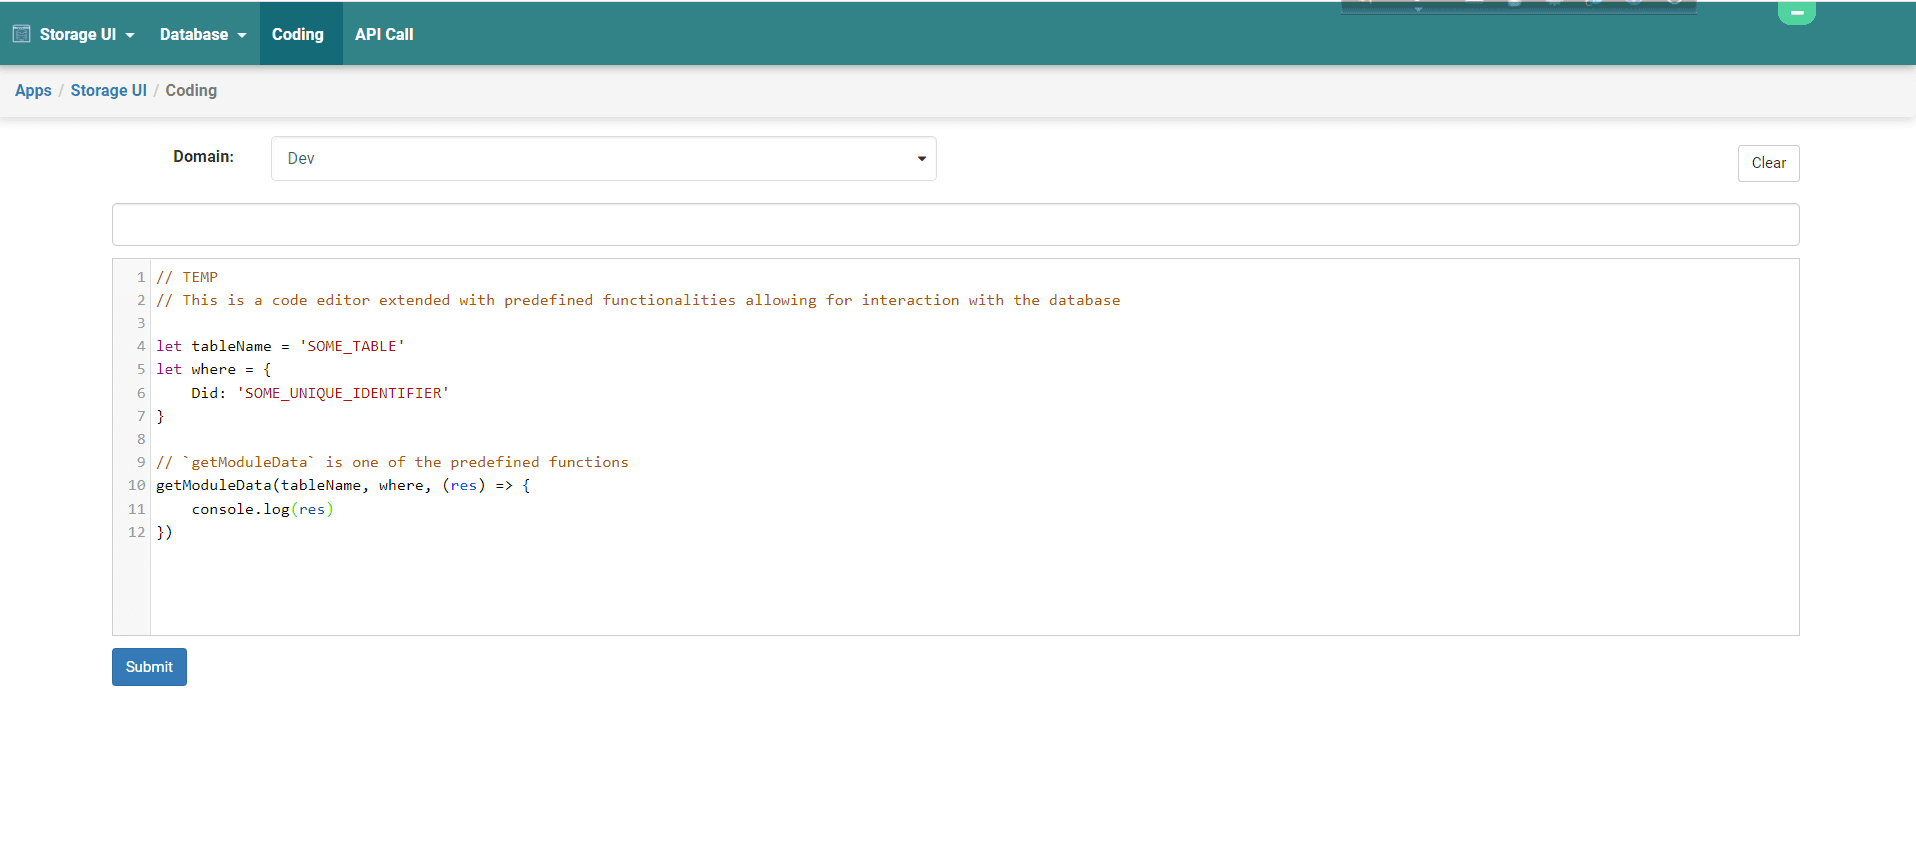Follow the Apps breadcrumb link
Screen dimensions: 1916x857
click(33, 91)
